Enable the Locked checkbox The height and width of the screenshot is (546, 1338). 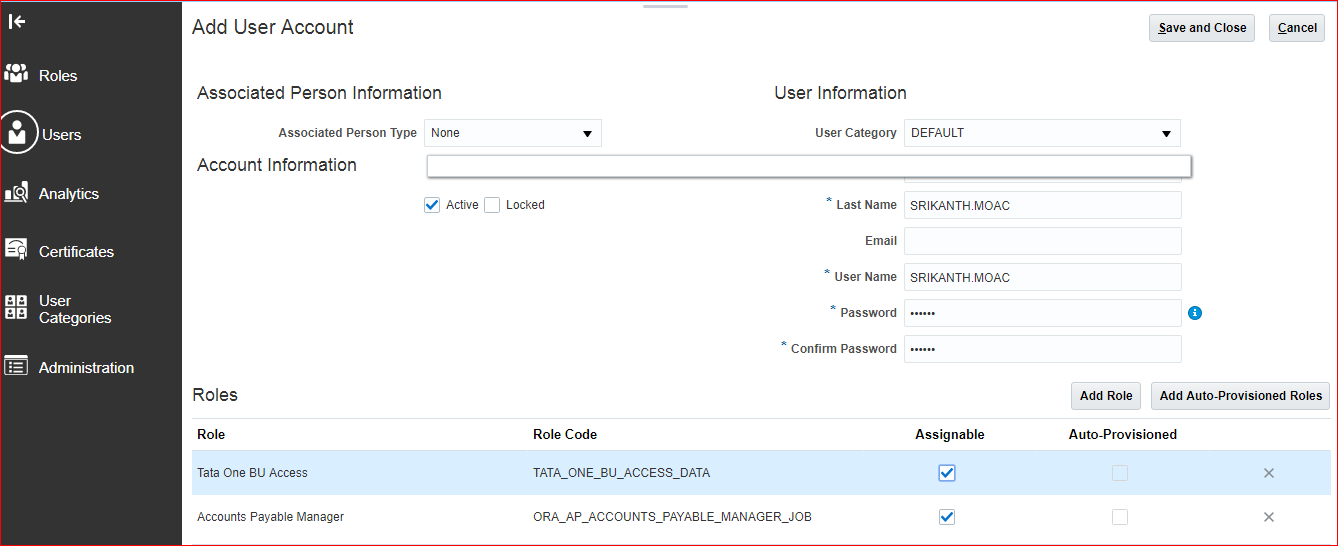(x=492, y=205)
